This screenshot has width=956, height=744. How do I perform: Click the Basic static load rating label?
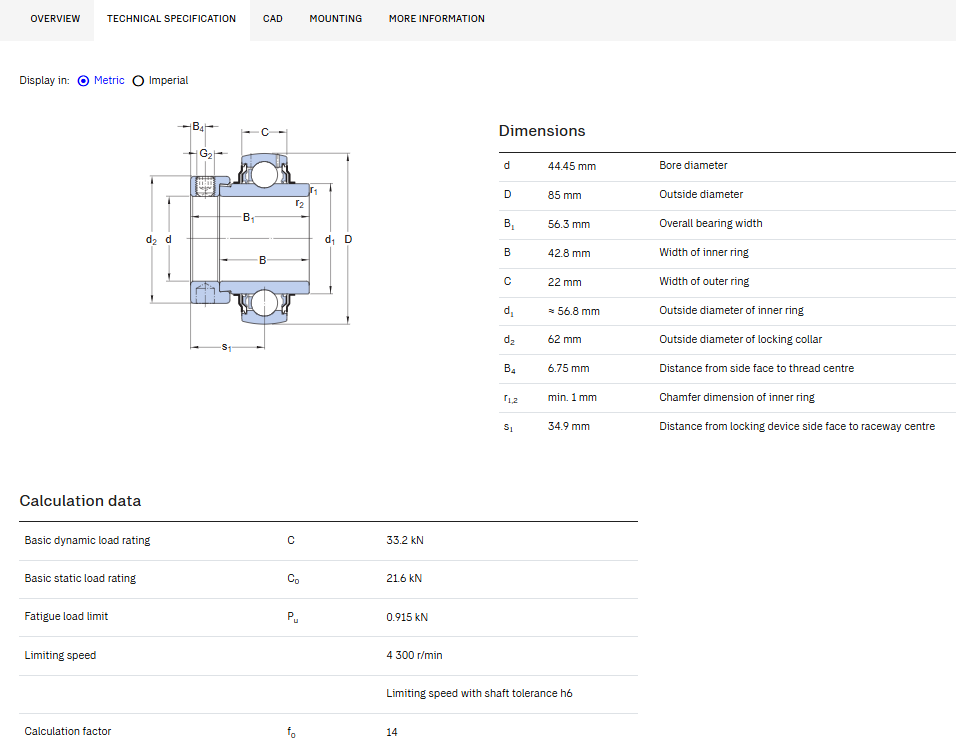coord(80,578)
